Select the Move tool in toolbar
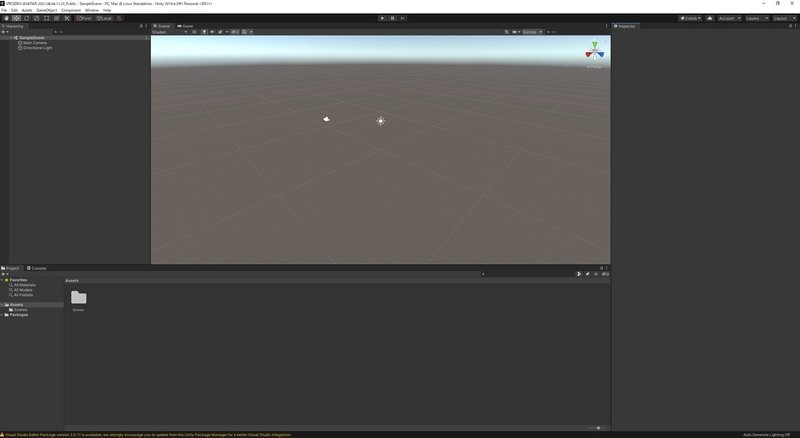800x438 pixels. [x=16, y=18]
